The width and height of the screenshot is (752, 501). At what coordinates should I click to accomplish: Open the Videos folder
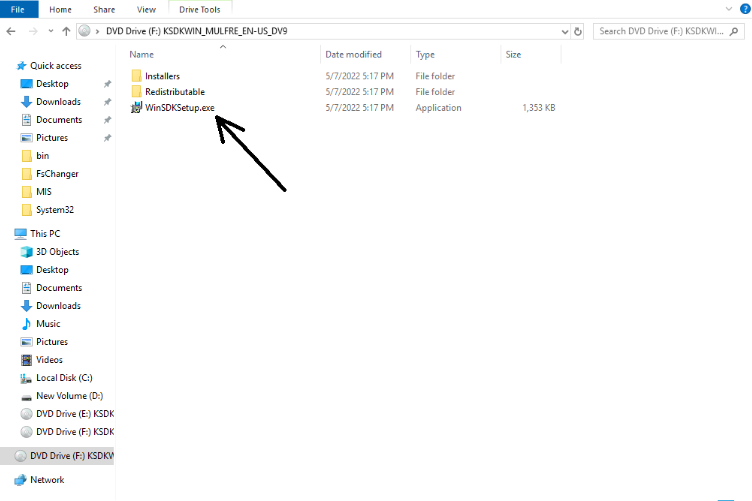(x=49, y=360)
